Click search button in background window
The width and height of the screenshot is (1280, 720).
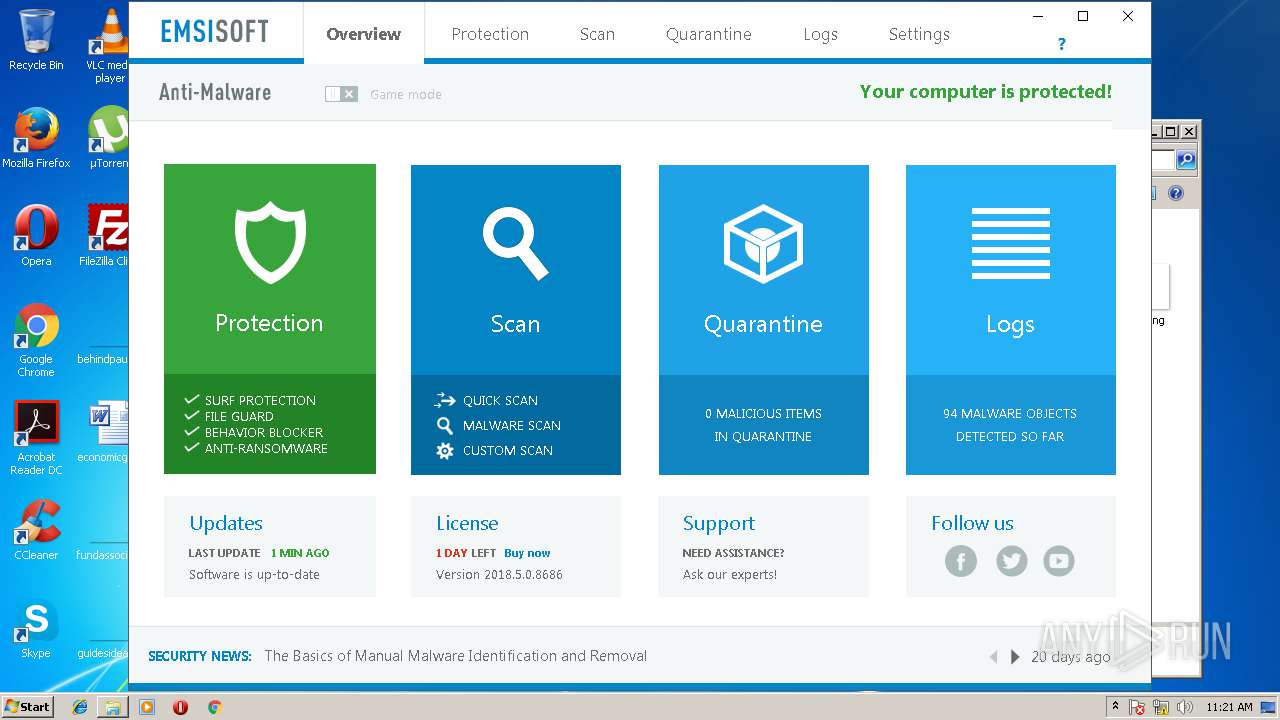pyautogui.click(x=1186, y=160)
